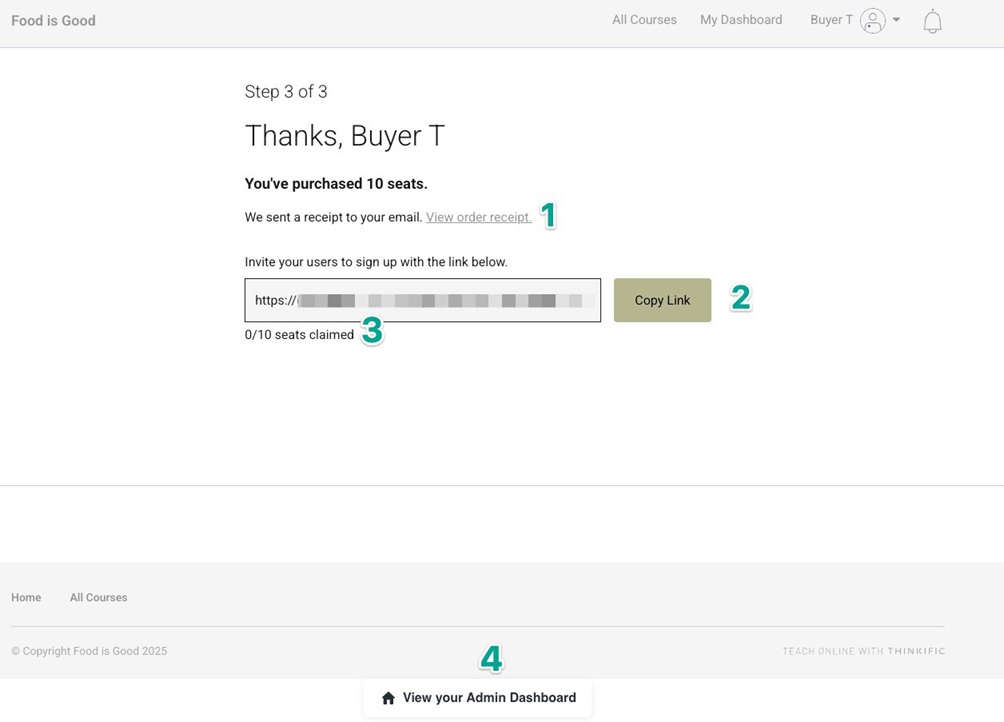Image resolution: width=1004 pixels, height=722 pixels.
Task: Open All Courses in the top navigation
Action: (x=644, y=20)
